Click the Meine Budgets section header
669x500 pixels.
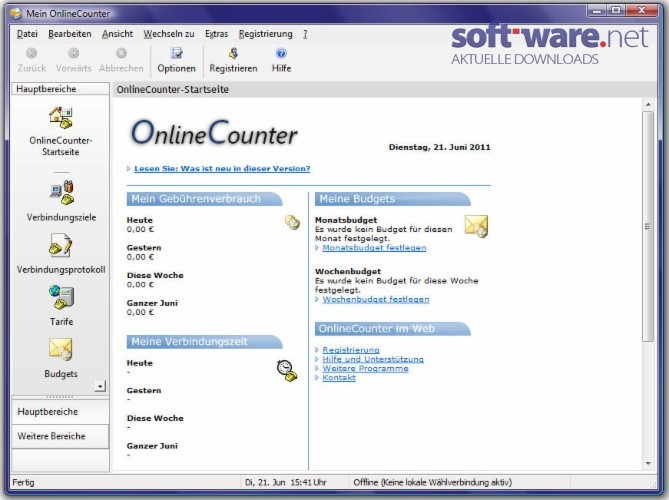[x=393, y=199]
